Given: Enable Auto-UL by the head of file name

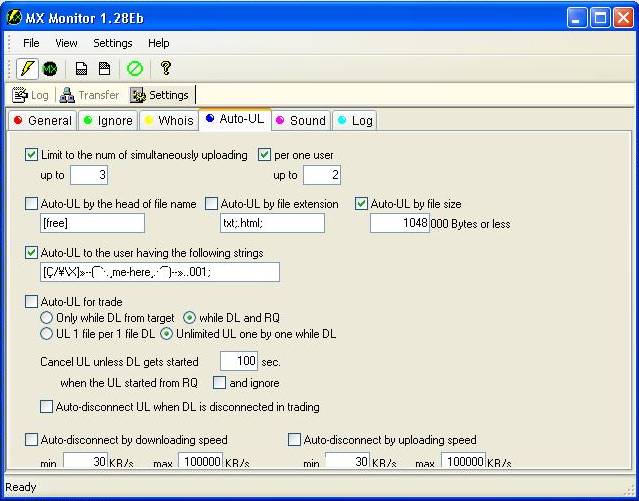Looking at the screenshot, I should 31,204.
